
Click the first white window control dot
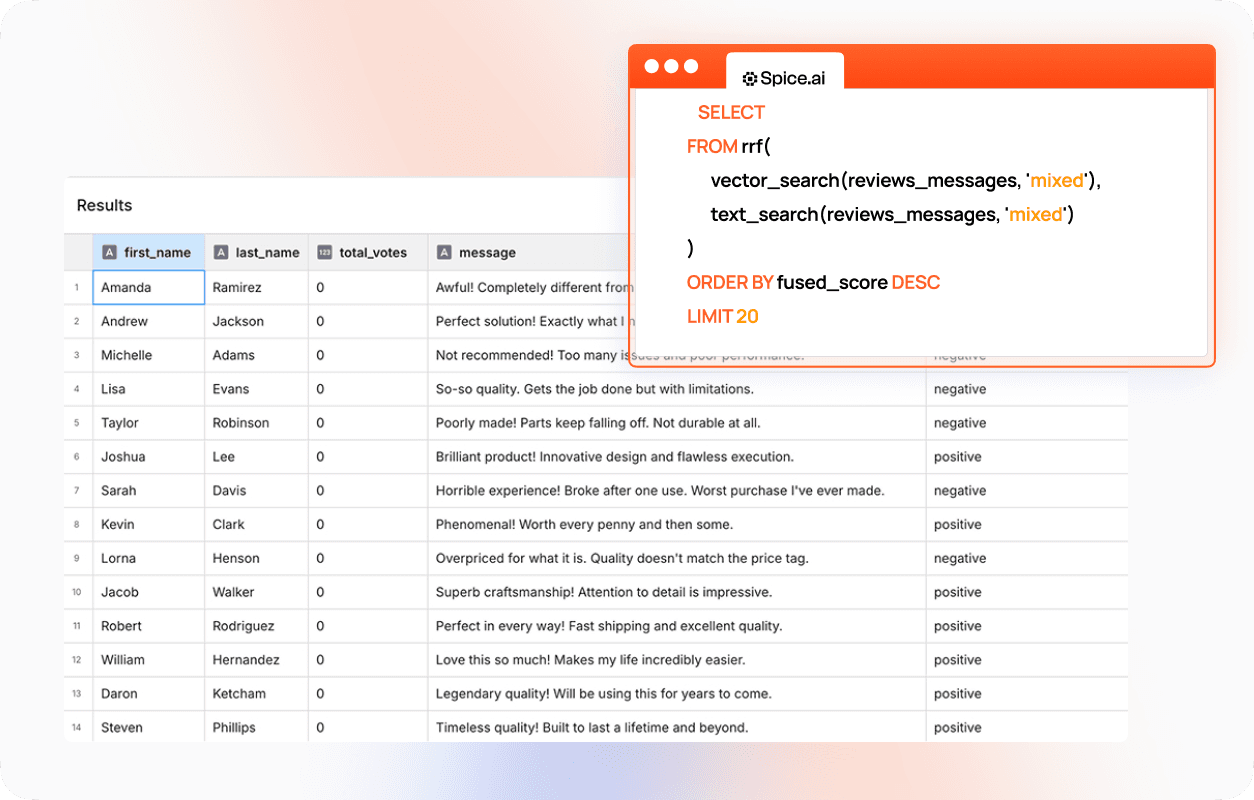coord(652,66)
